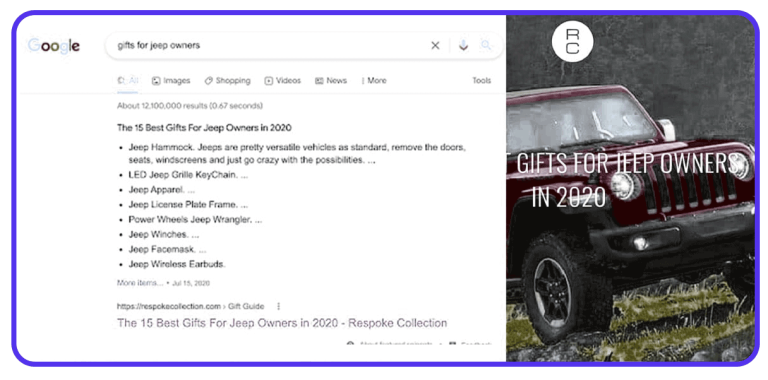Viewport: 768px width, 380px height.
Task: Switch to the Shopping tab
Action: click(227, 81)
